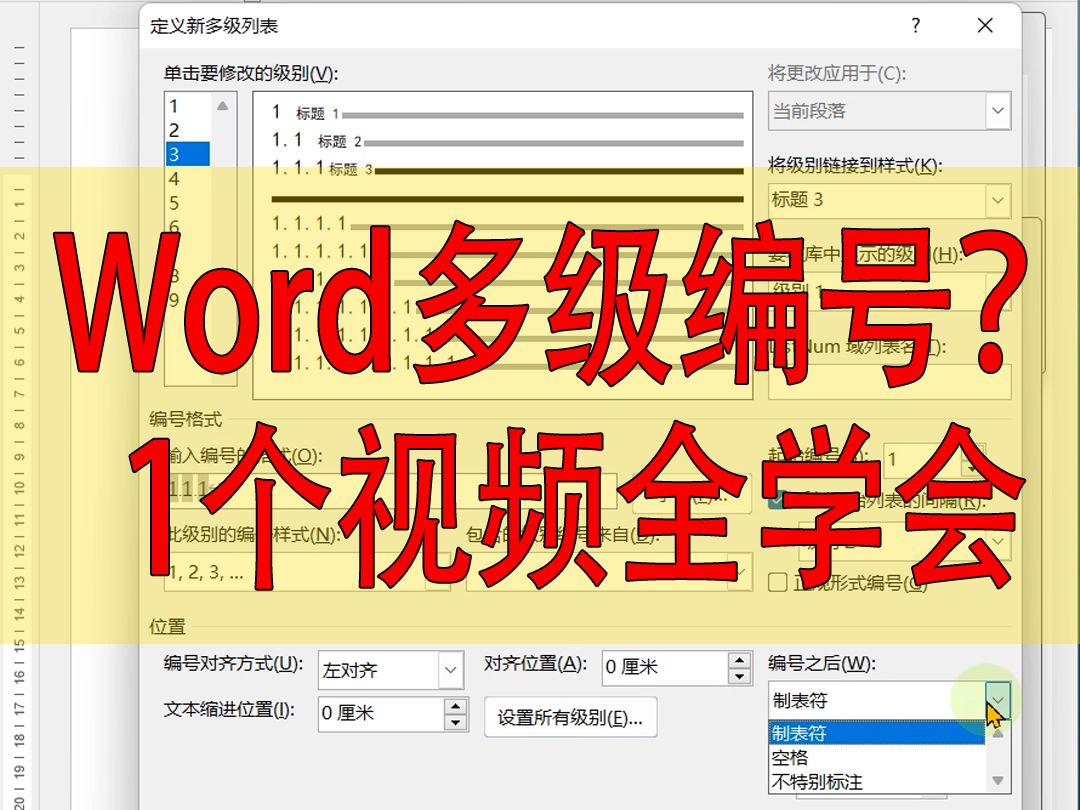Click the 设置所有级别 button

coord(570,718)
